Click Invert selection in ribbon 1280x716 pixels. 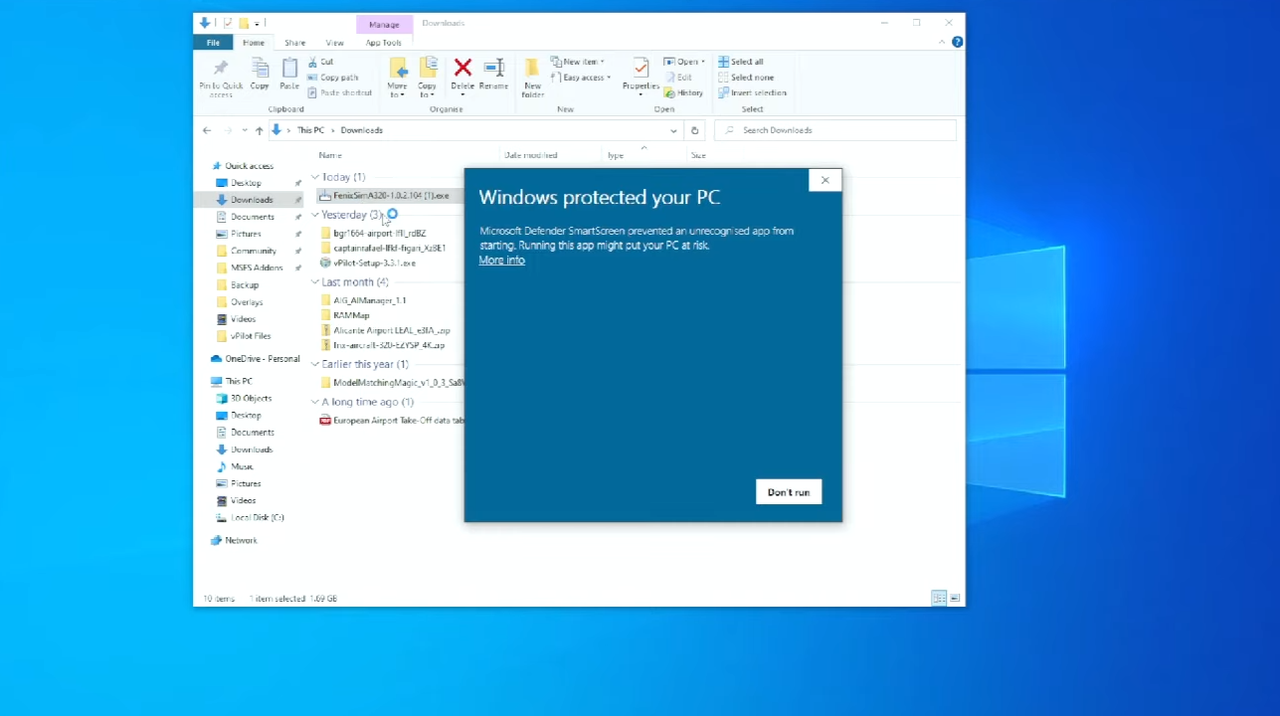click(752, 93)
